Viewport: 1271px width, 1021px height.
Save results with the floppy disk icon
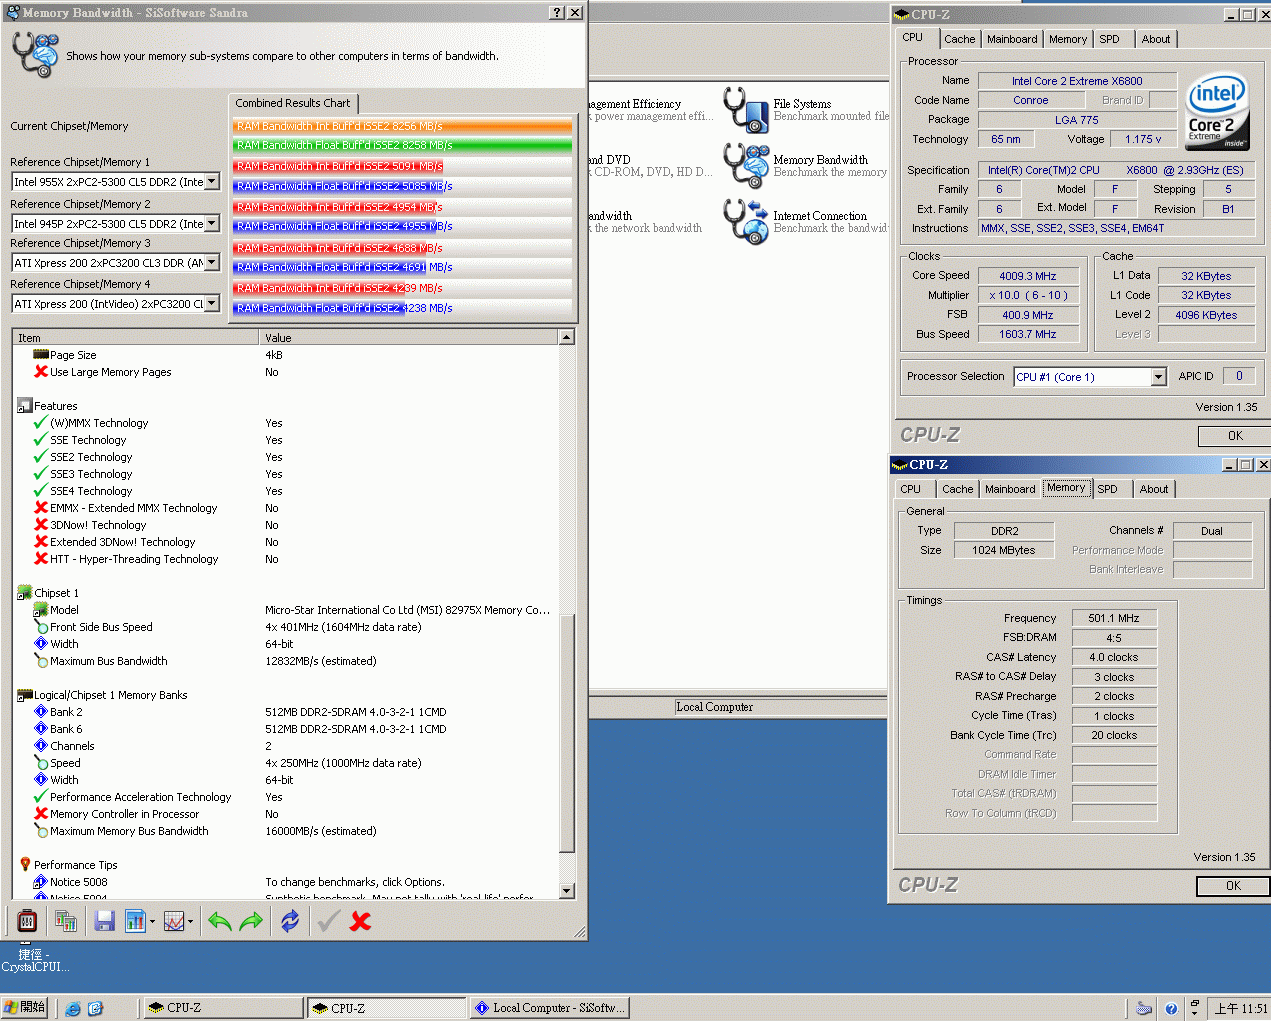(104, 921)
